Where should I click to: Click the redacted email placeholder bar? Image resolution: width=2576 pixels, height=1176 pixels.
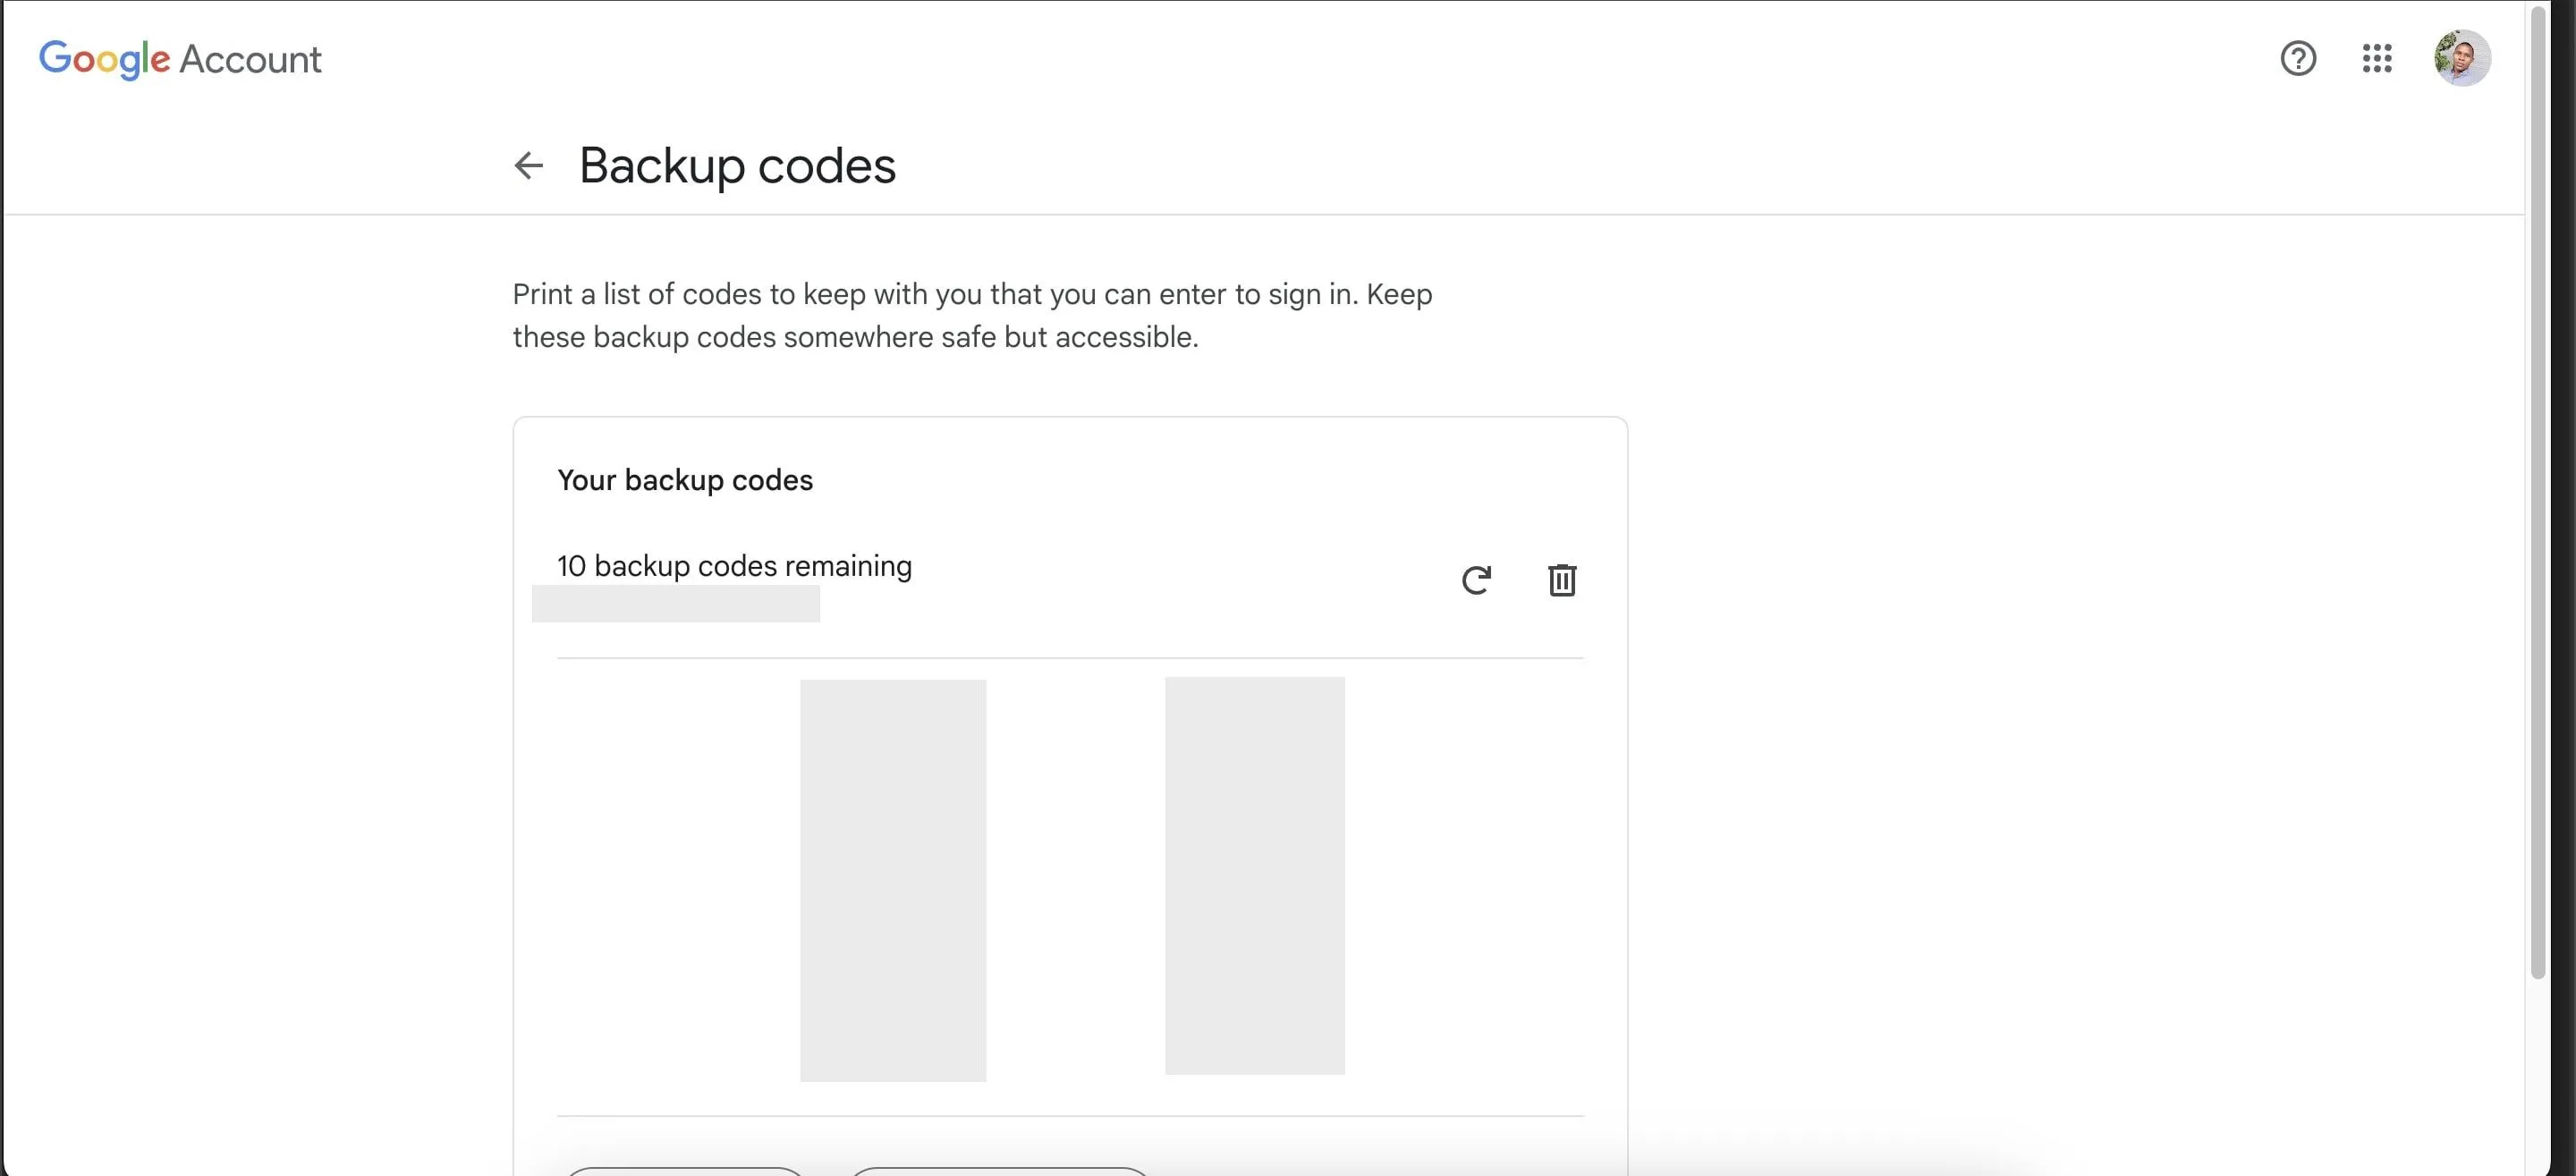[x=676, y=603]
